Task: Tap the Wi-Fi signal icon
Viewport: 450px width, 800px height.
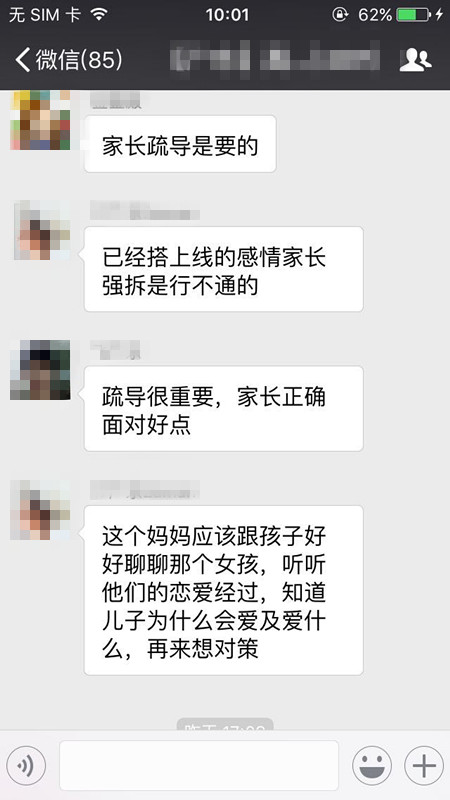Action: 99,14
